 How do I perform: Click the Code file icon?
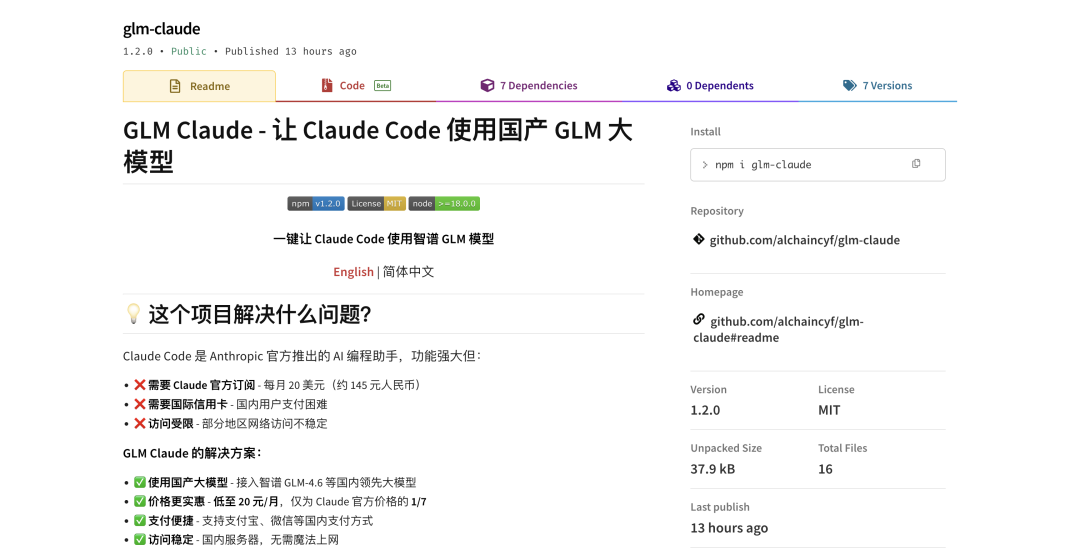coord(326,85)
